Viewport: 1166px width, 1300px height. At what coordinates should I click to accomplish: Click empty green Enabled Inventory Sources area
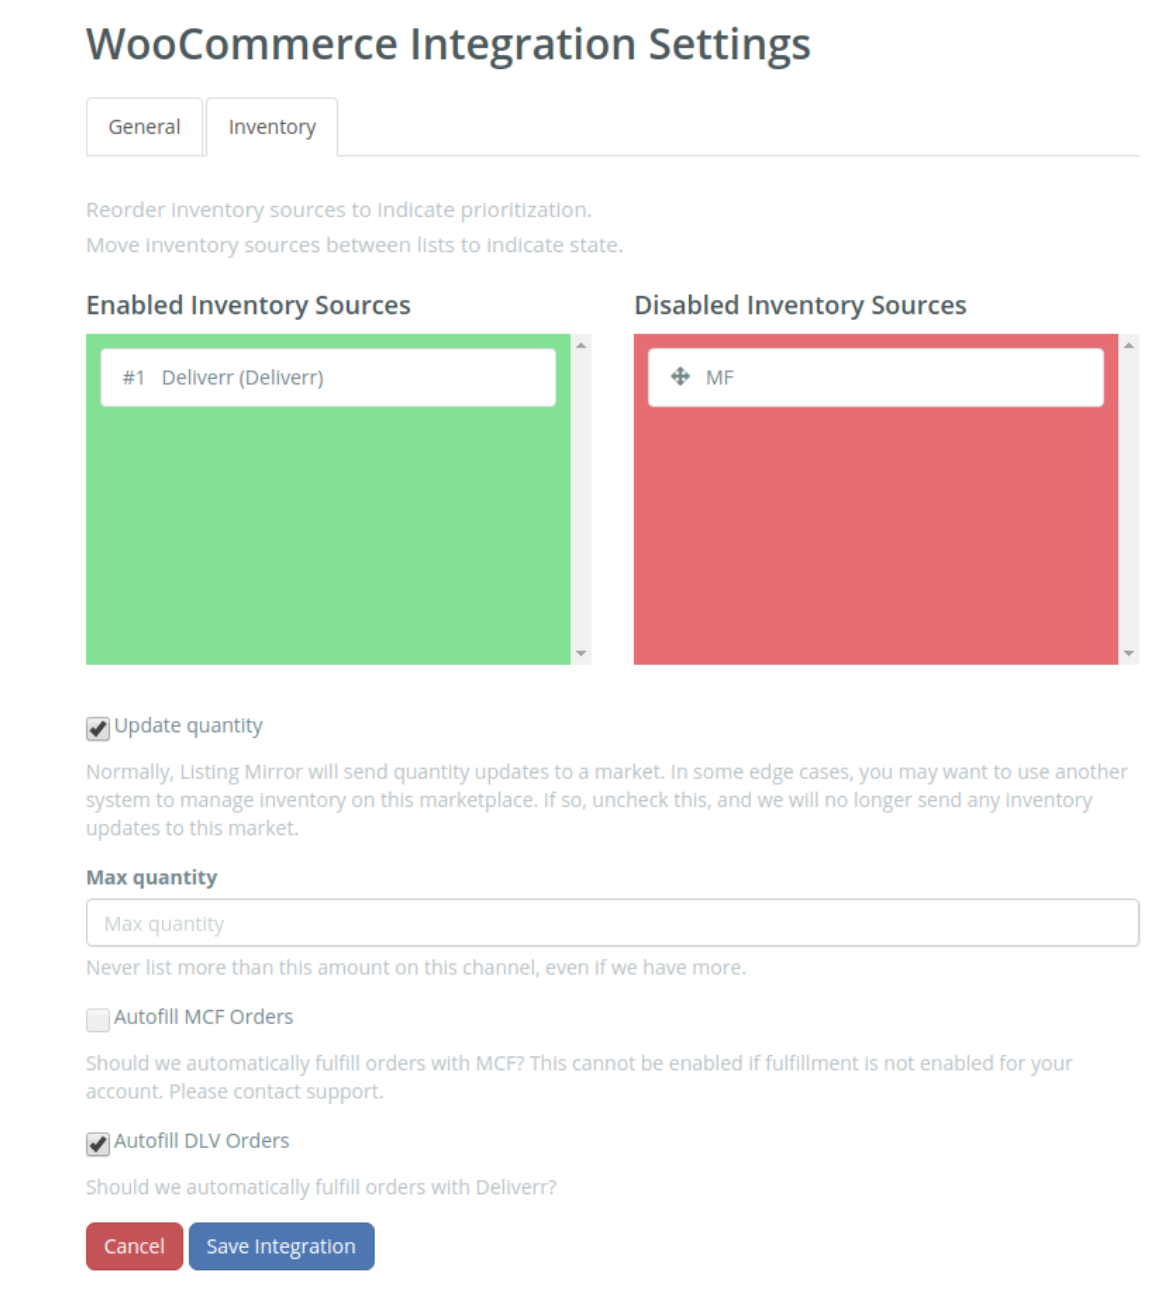point(328,535)
